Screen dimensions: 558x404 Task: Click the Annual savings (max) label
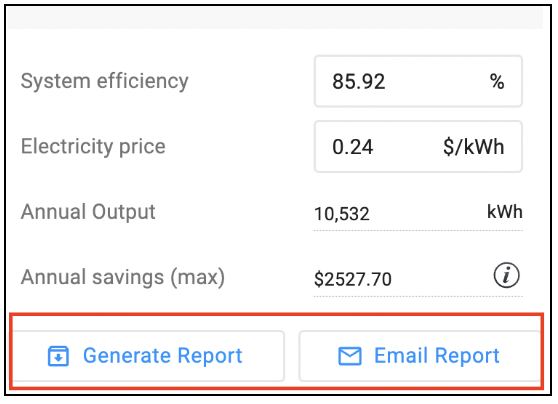123,277
